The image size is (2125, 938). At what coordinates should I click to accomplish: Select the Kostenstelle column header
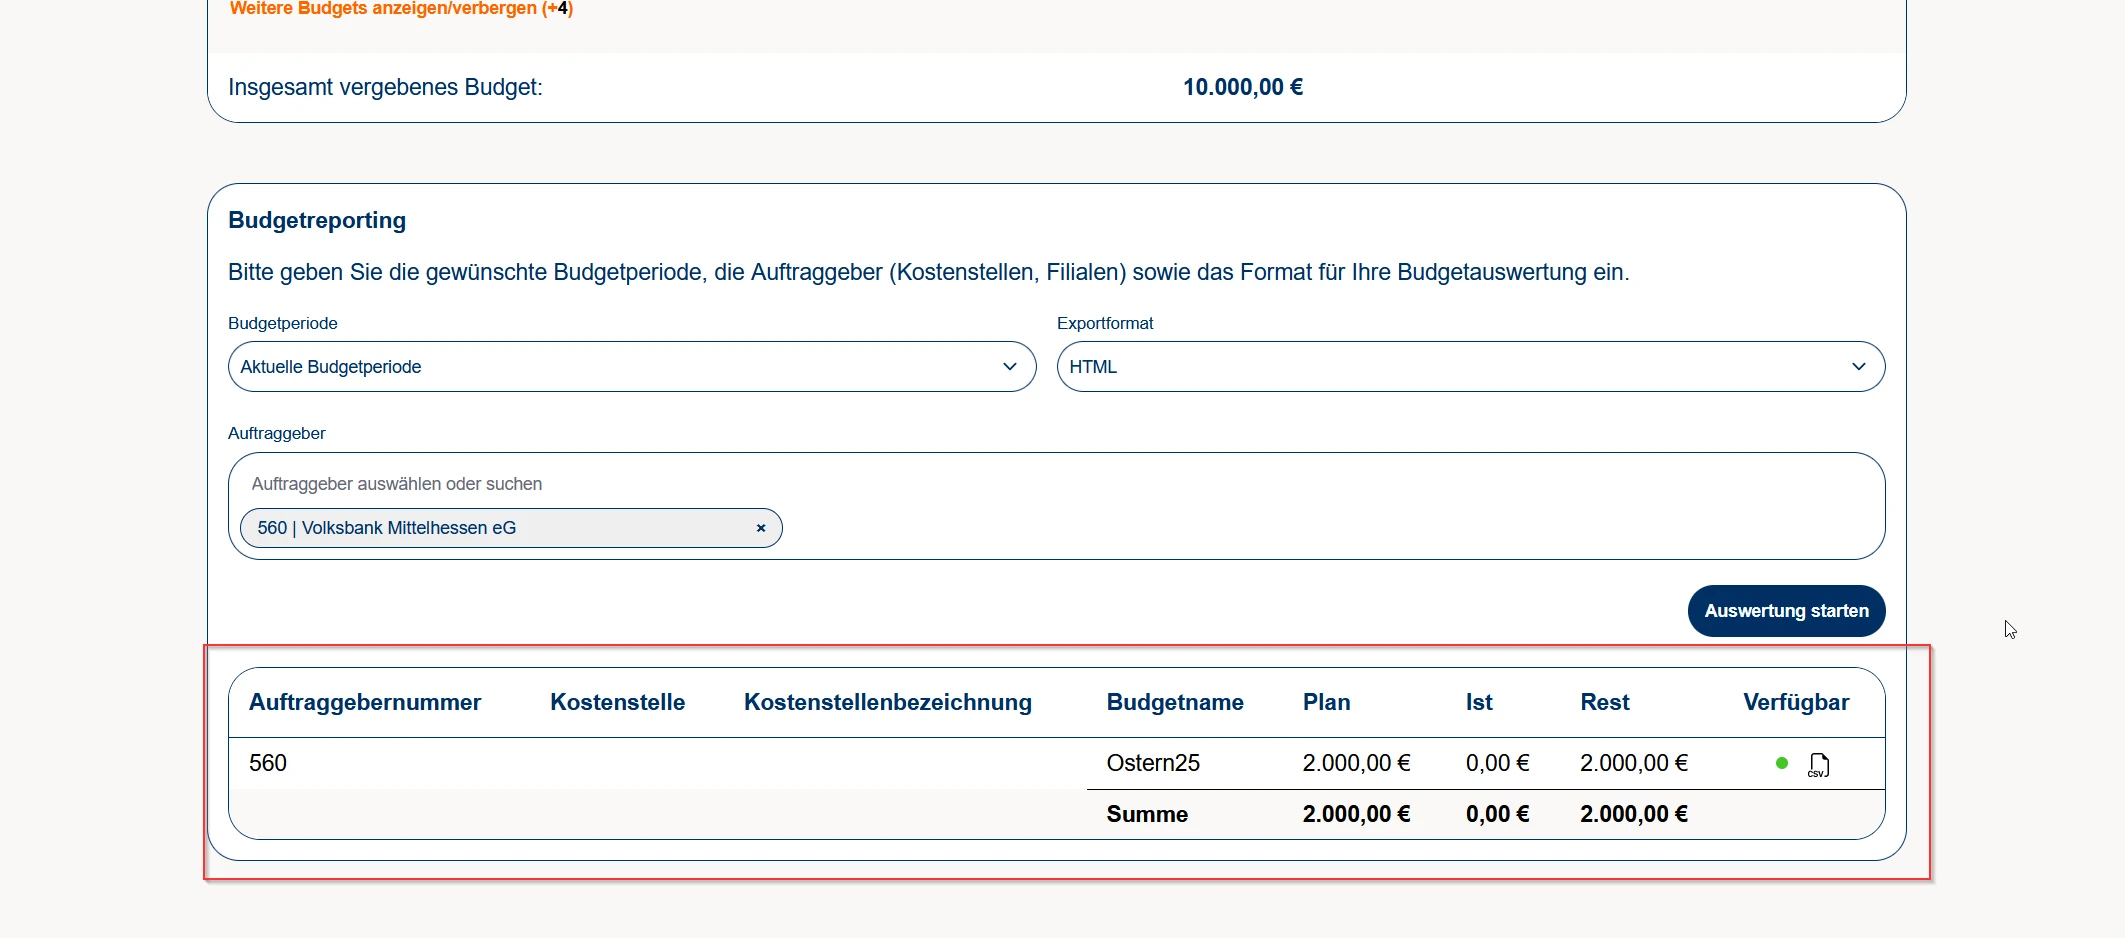click(617, 702)
